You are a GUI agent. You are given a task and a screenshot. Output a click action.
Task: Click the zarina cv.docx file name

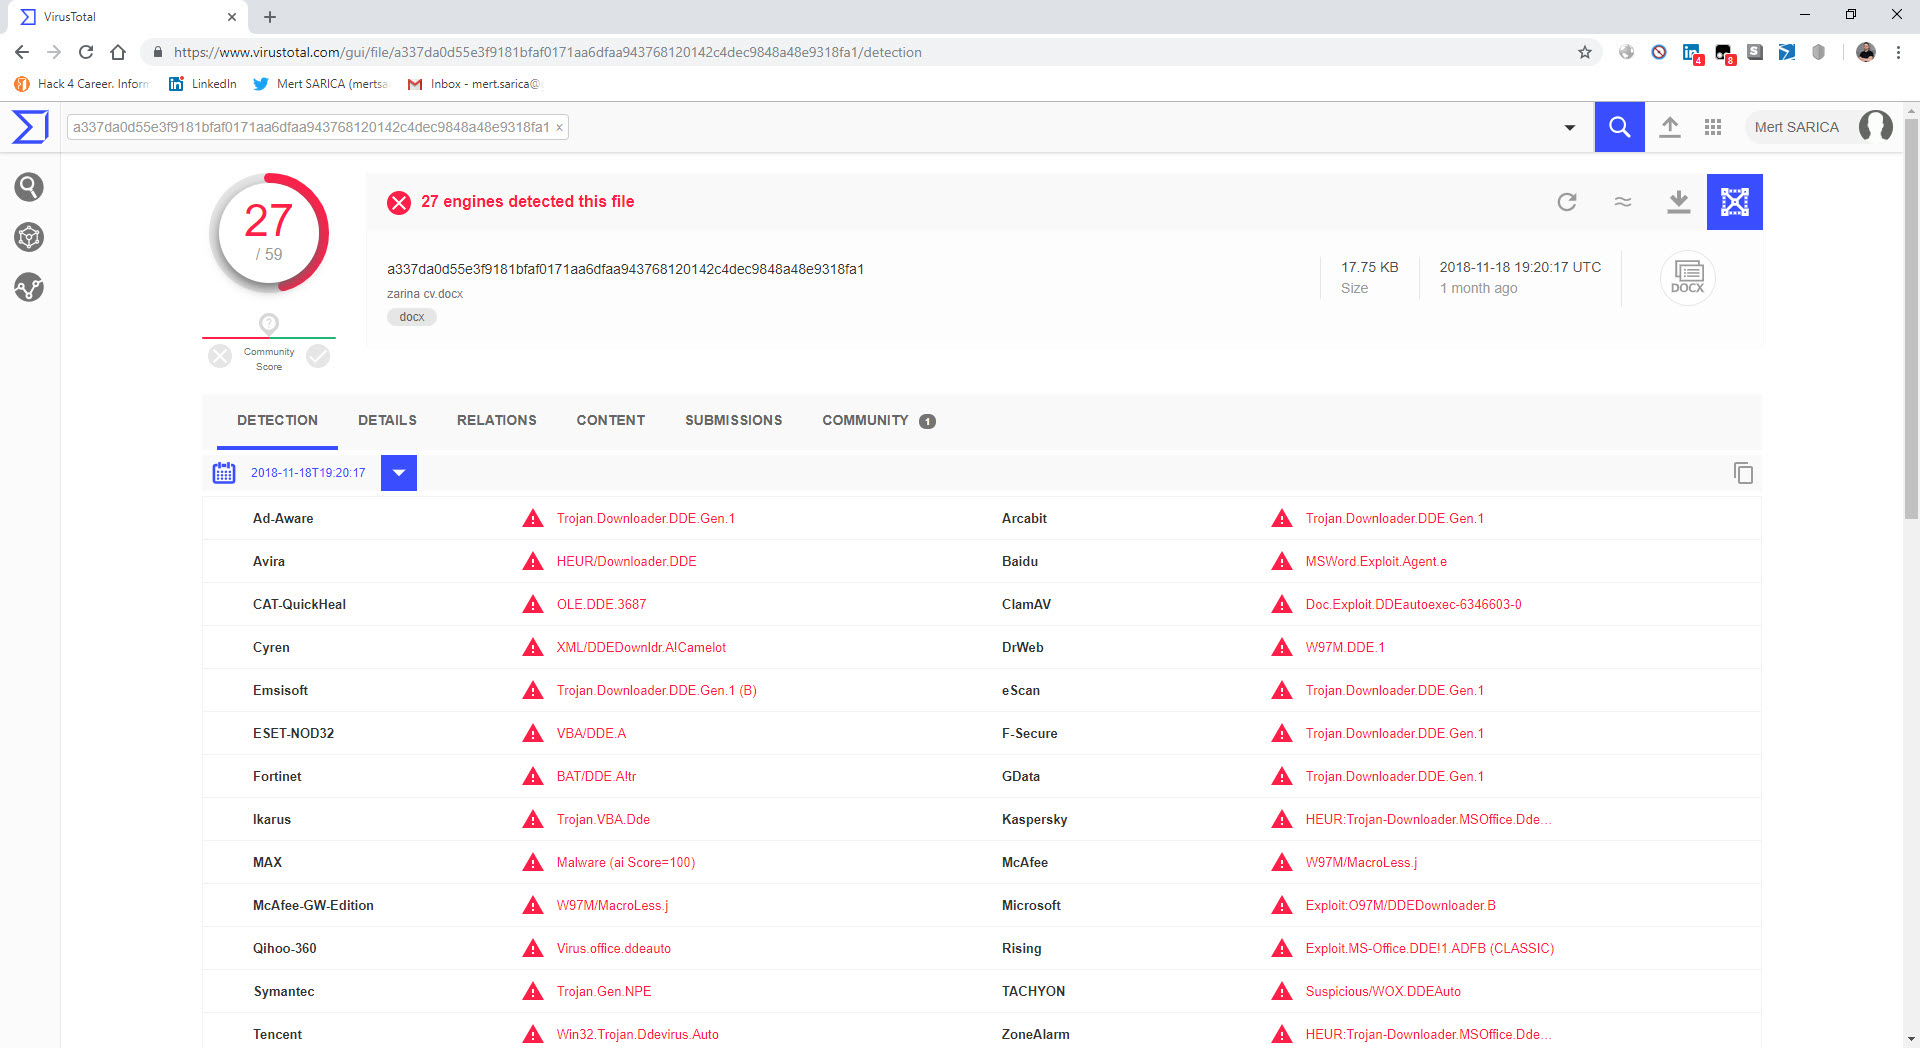click(425, 294)
